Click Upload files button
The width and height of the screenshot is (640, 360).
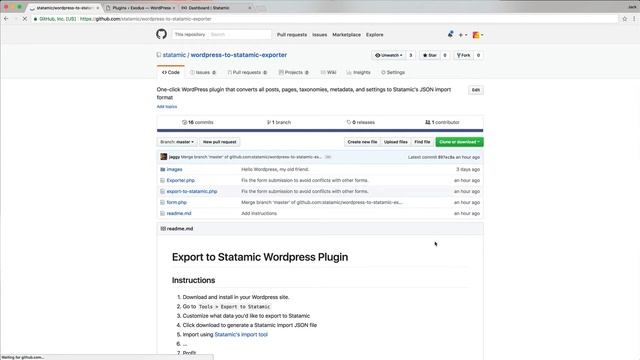pos(396,142)
